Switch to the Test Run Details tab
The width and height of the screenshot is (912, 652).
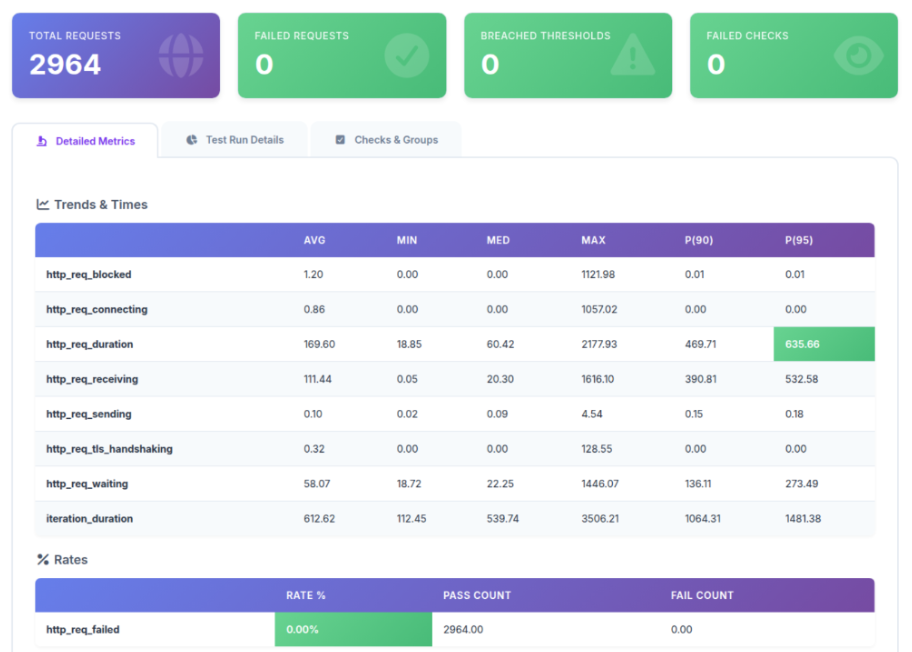[x=234, y=140]
